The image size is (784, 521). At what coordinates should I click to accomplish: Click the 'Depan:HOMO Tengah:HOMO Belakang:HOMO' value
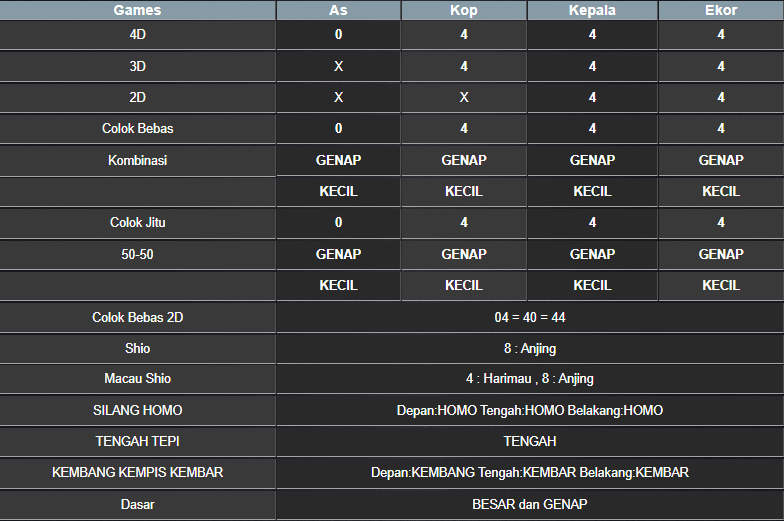coord(530,410)
